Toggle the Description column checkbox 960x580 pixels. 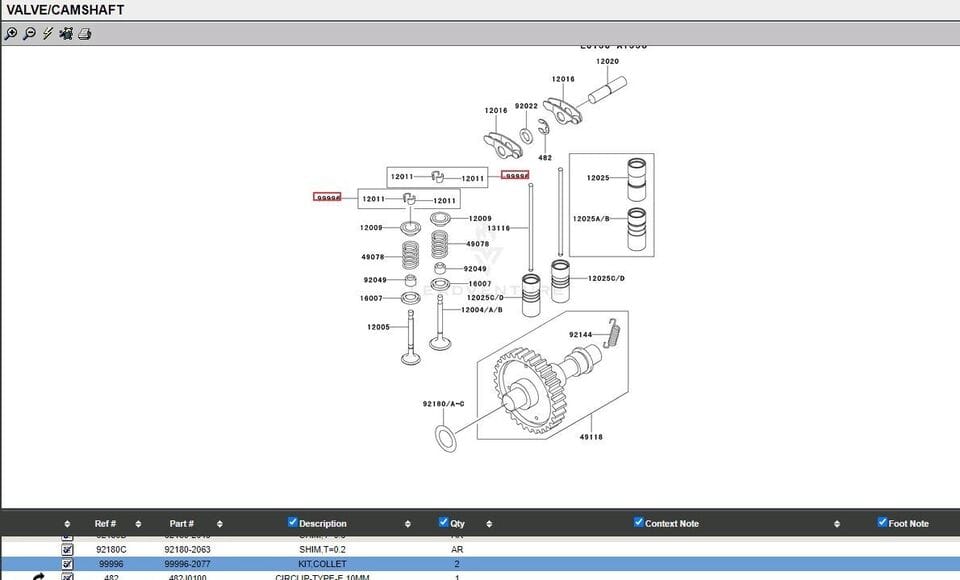click(293, 522)
